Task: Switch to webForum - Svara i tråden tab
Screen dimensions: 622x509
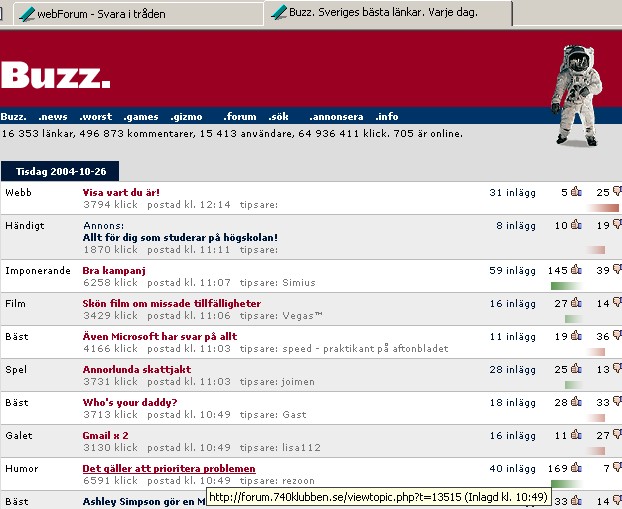Action: [x=138, y=14]
